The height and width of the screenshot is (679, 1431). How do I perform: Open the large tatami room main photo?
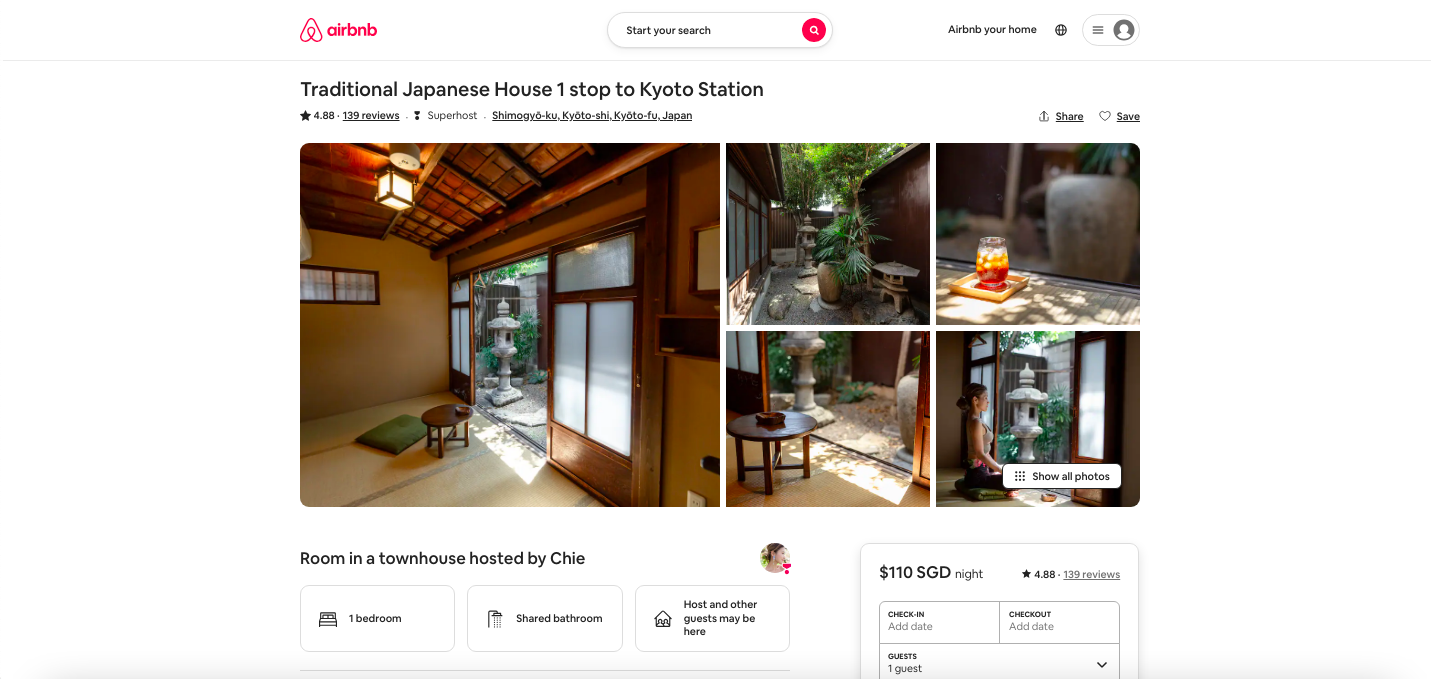(510, 325)
